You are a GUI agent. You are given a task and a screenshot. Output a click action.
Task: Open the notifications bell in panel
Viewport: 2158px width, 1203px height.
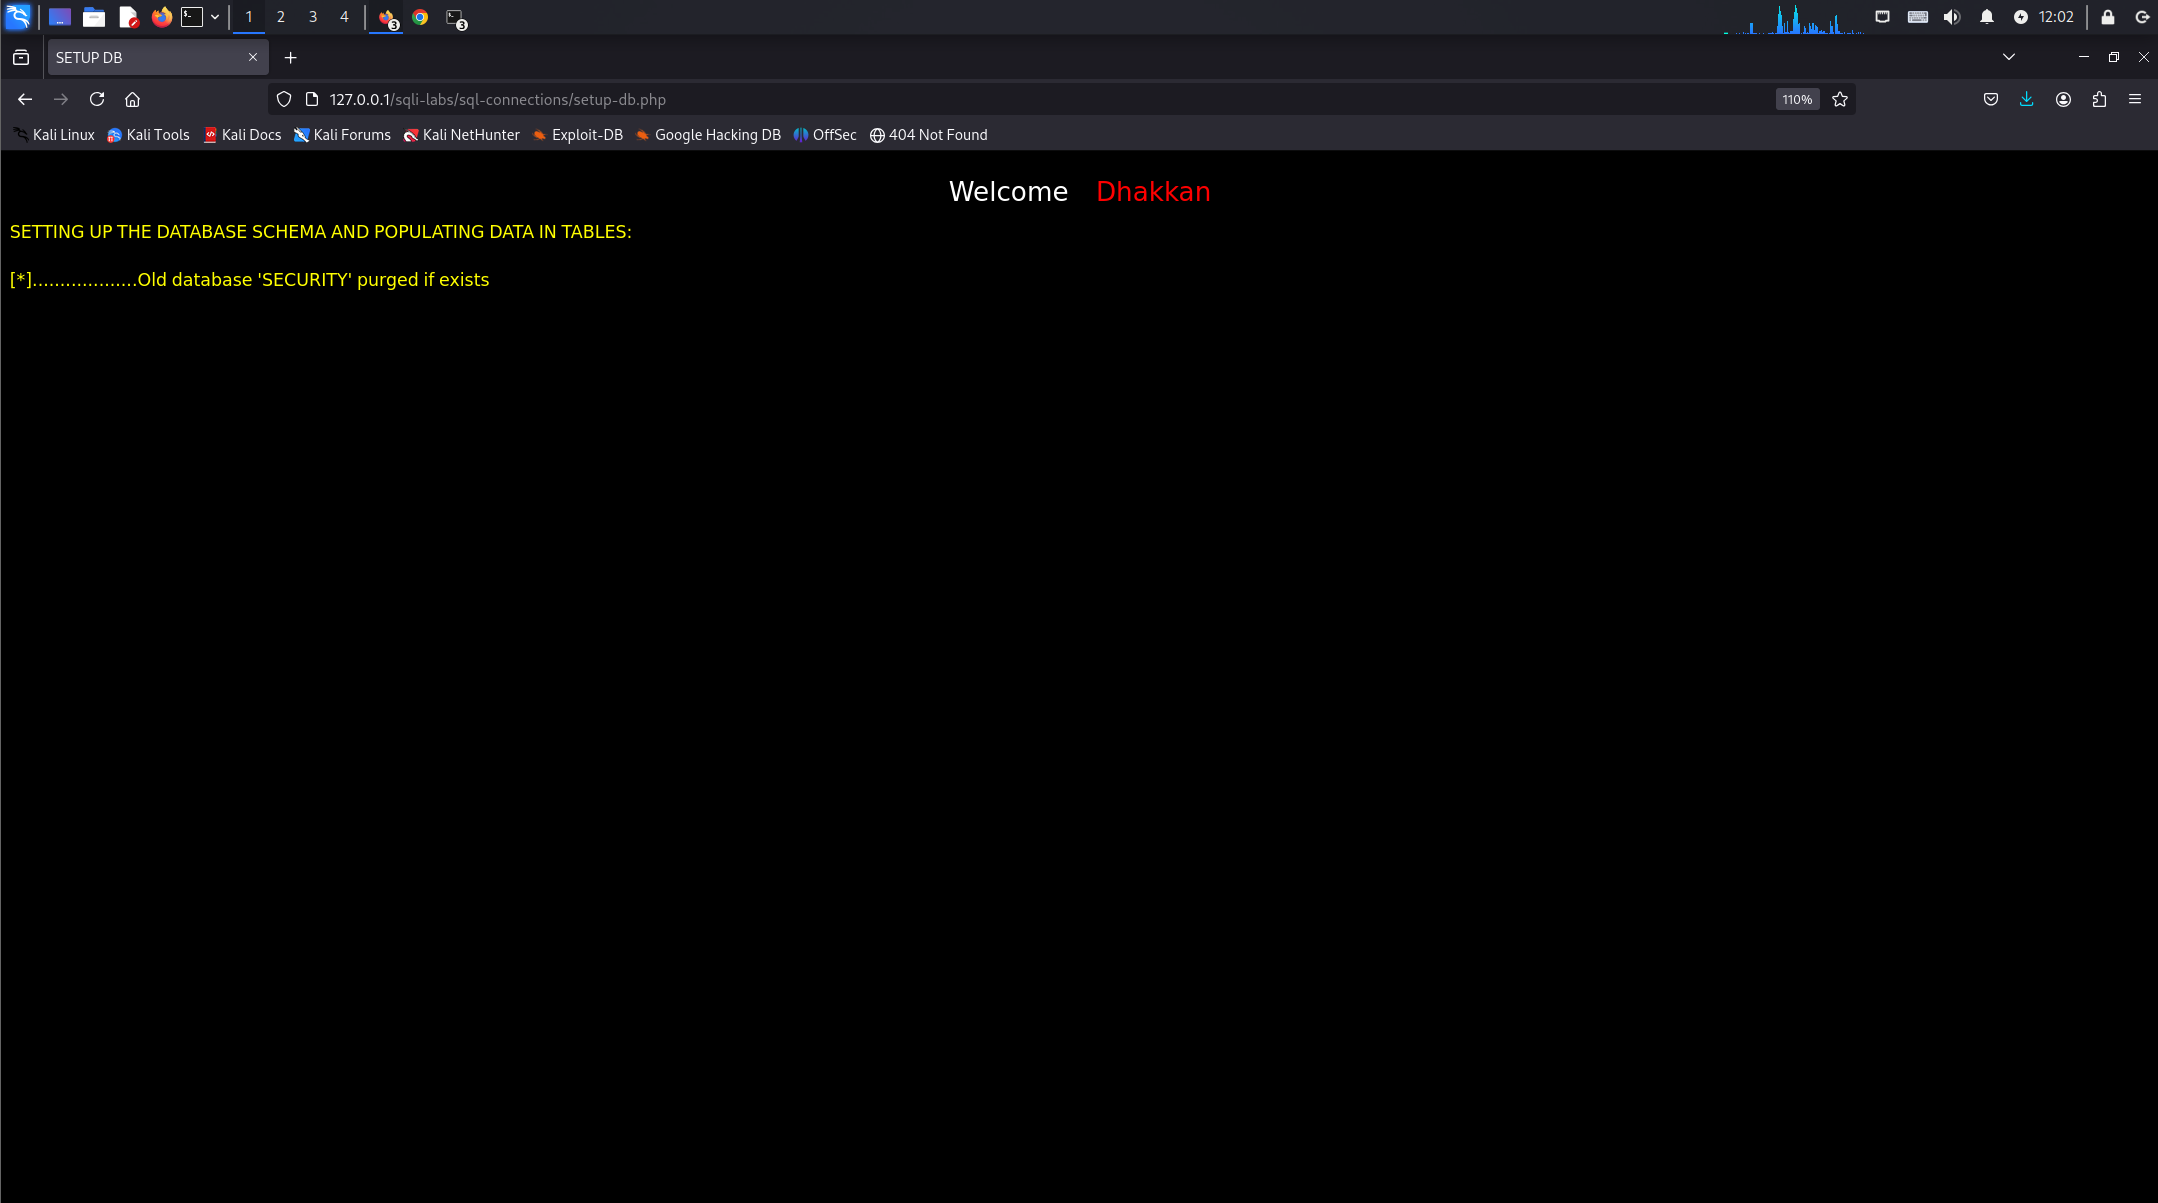1986,17
